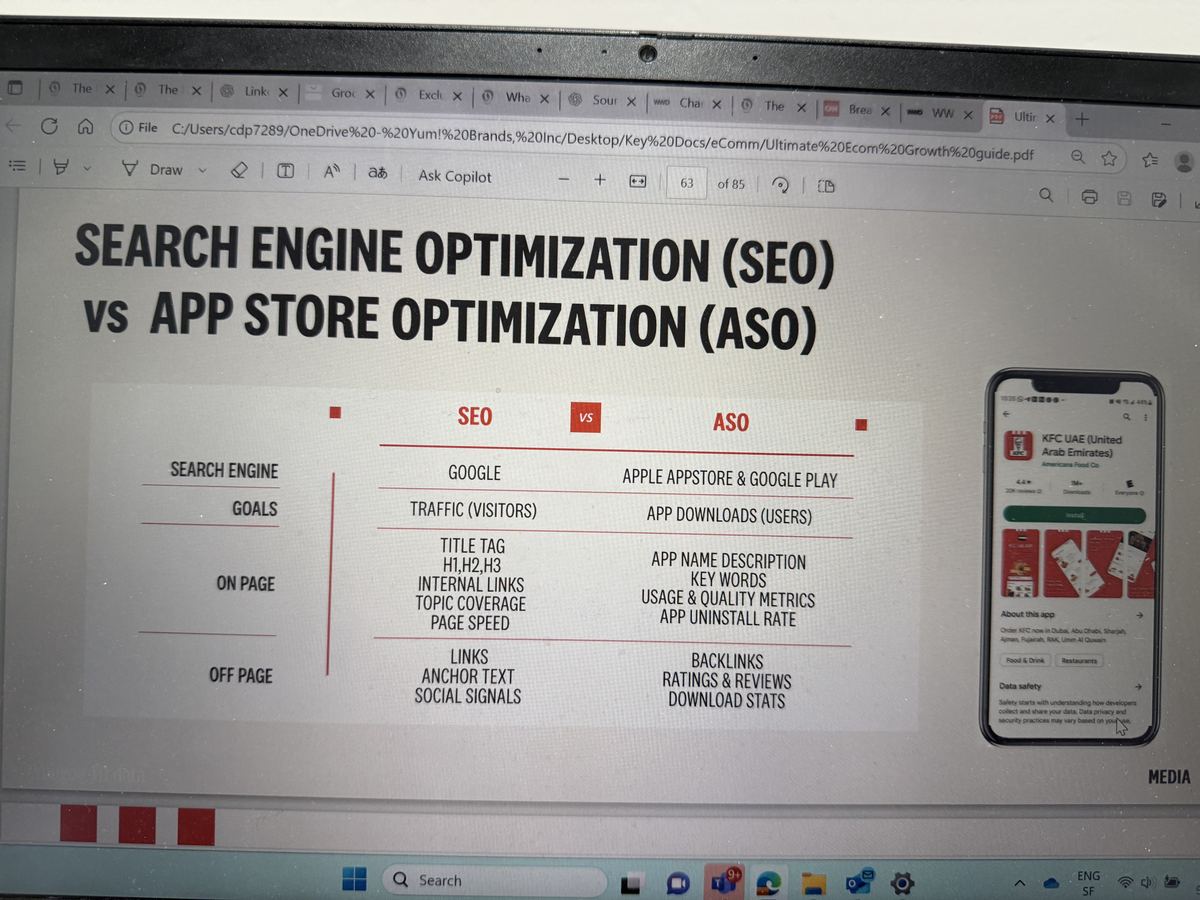Expand the Draw options dropdown
The height and width of the screenshot is (900, 1200).
coord(202,170)
